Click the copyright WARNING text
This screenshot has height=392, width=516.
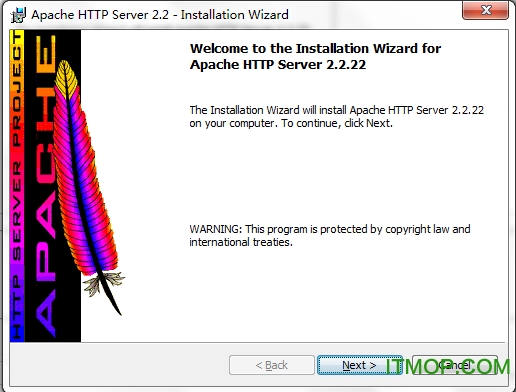click(x=330, y=235)
